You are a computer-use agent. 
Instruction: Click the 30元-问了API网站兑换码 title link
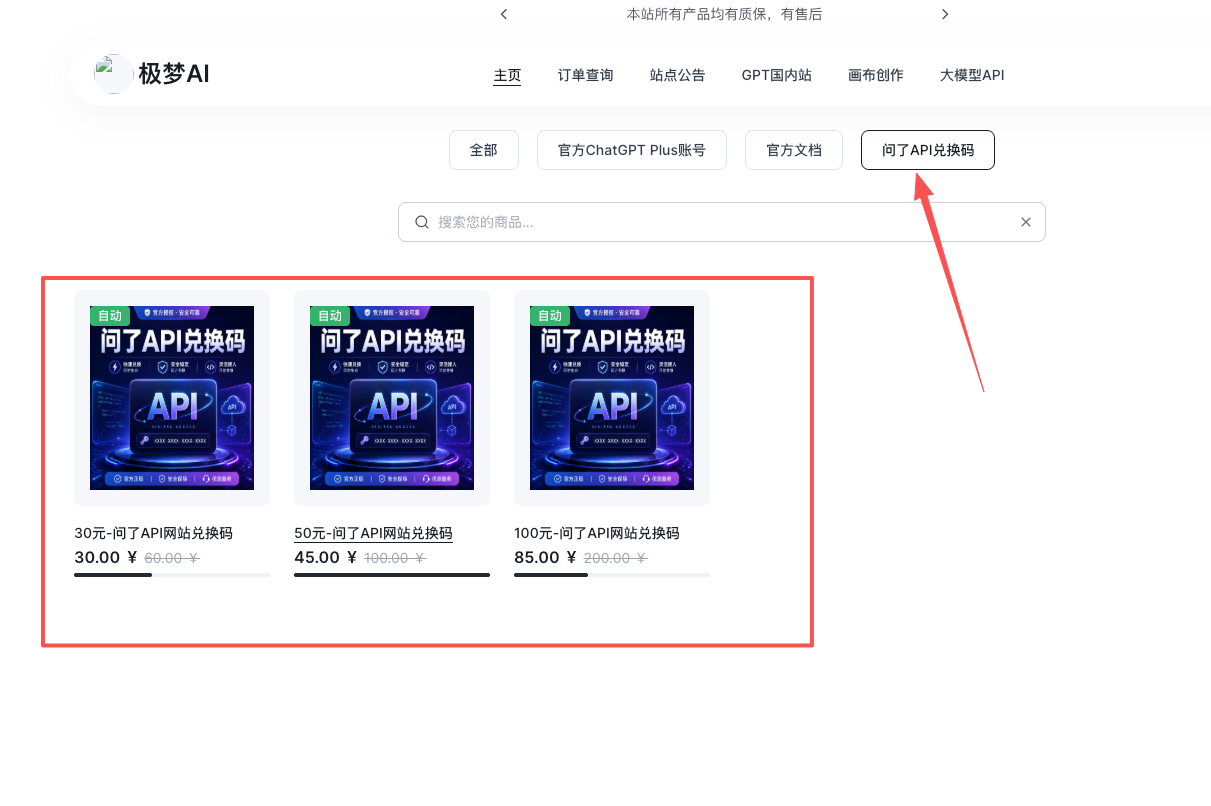(x=153, y=533)
